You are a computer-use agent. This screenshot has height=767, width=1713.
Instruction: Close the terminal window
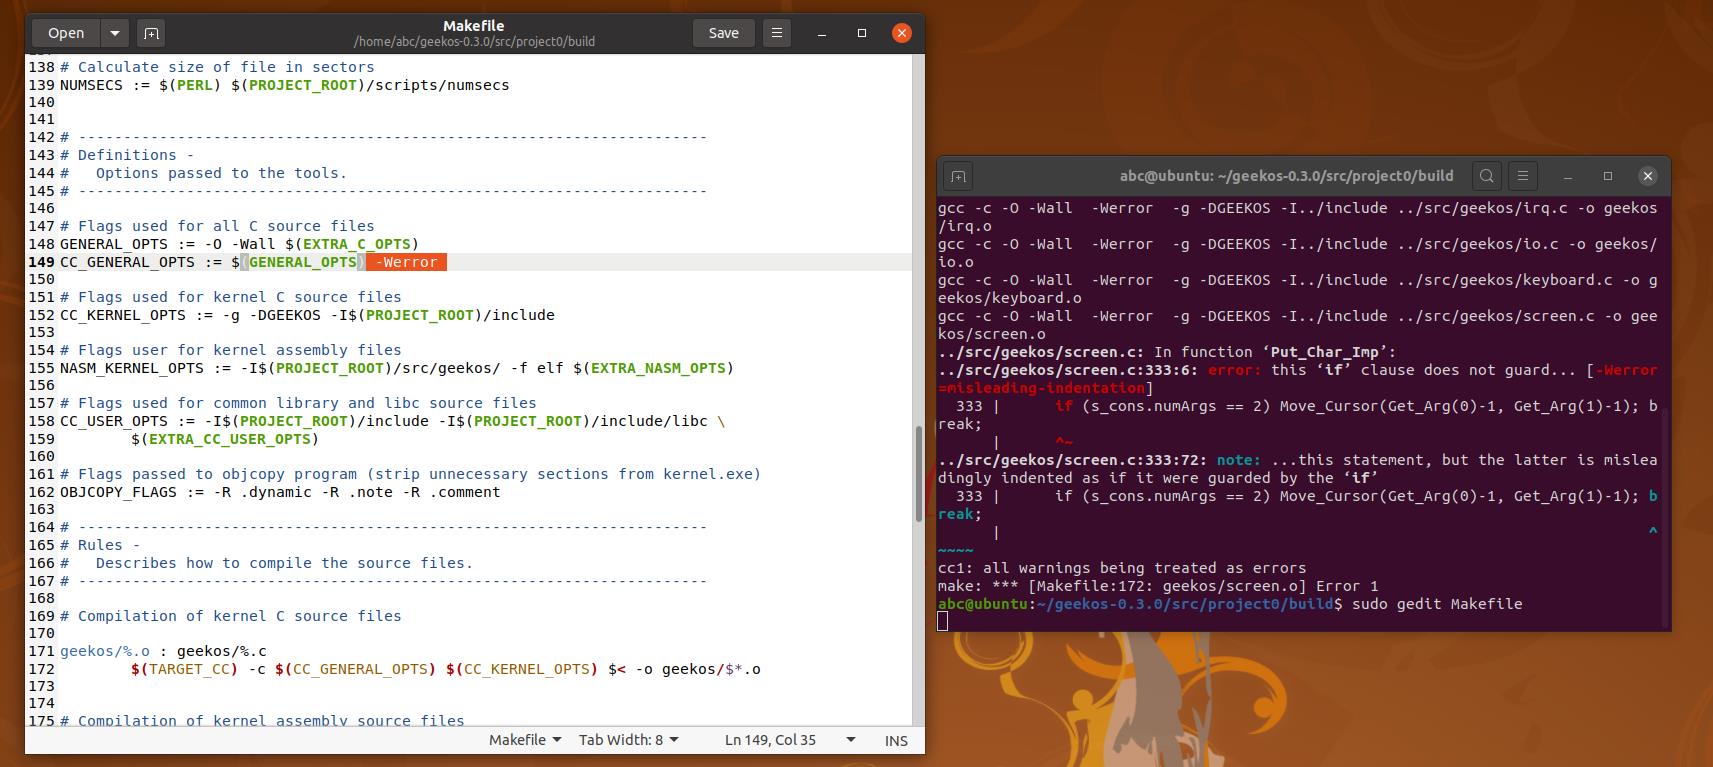pos(1648,176)
